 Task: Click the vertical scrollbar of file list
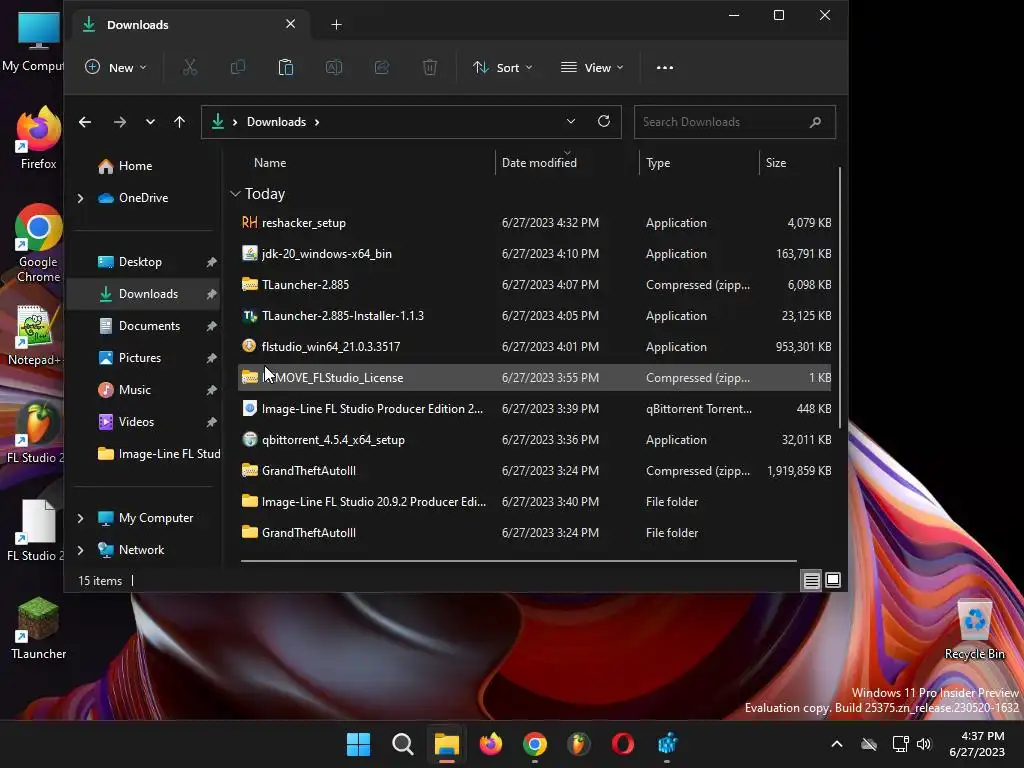(840, 298)
